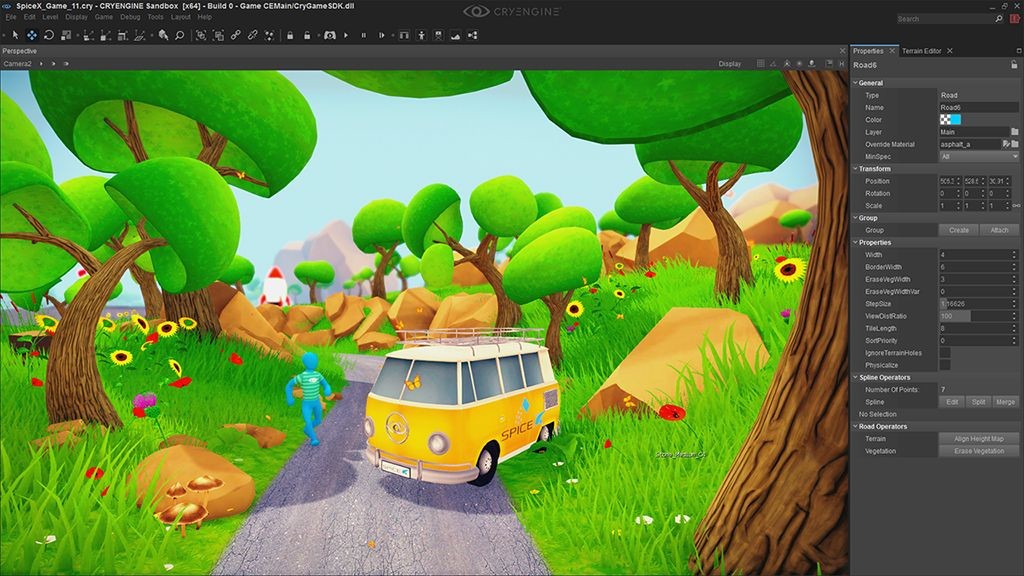The width and height of the screenshot is (1024, 576).
Task: Toggle the IgnoreTerrainHoles checkbox
Action: point(944,353)
